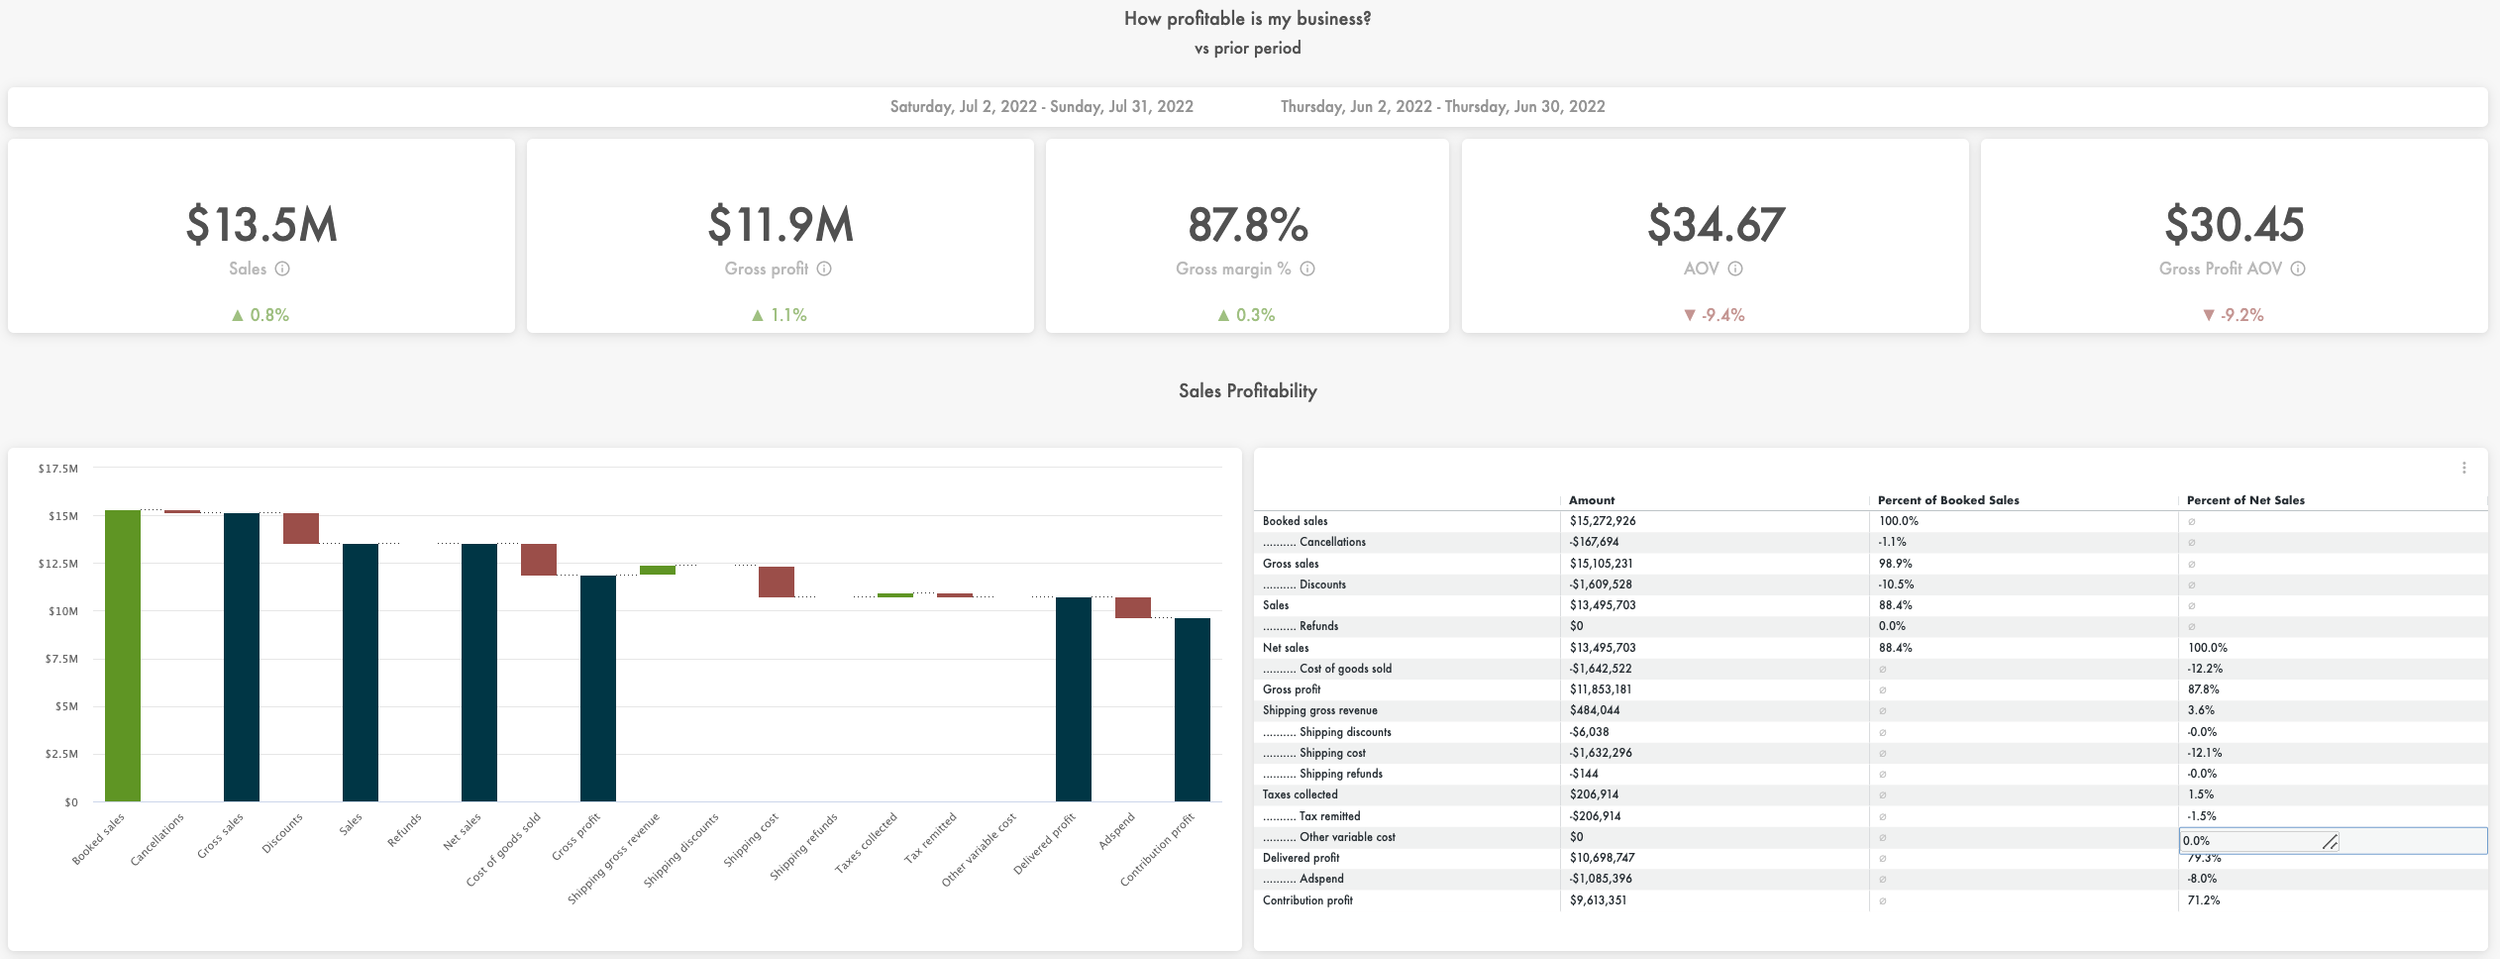2500x959 pixels.
Task: Click the Contribution profit row
Action: (x=1308, y=900)
